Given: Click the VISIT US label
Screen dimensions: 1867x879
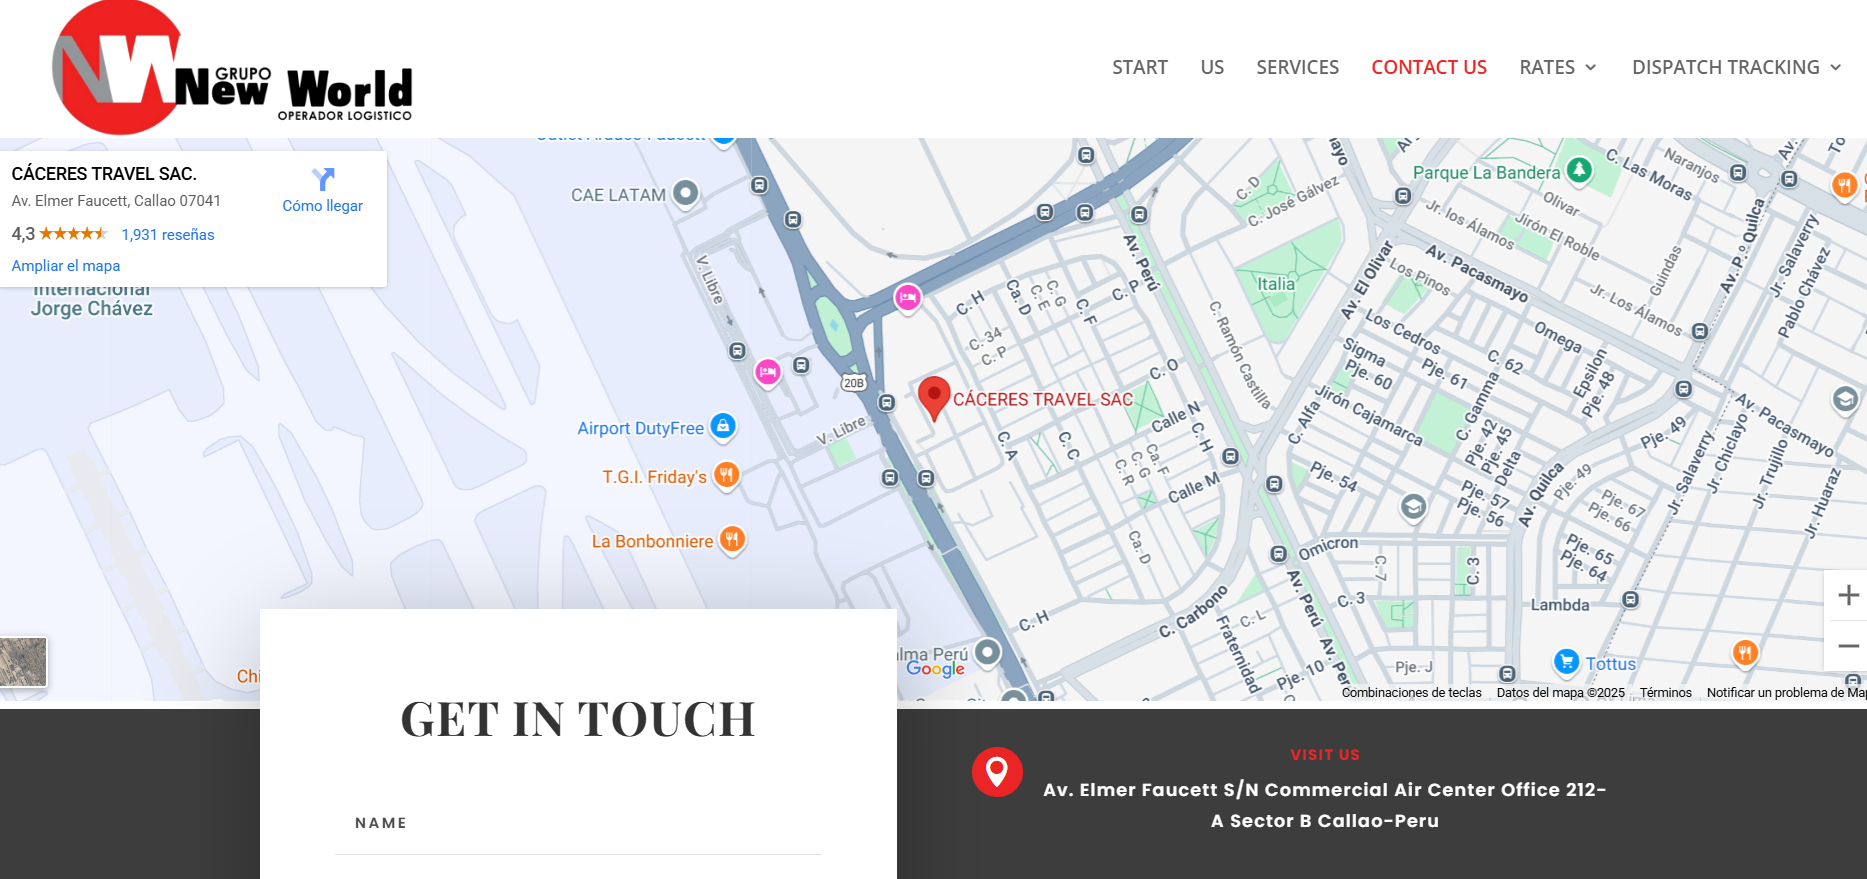Looking at the screenshot, I should pos(1325,755).
